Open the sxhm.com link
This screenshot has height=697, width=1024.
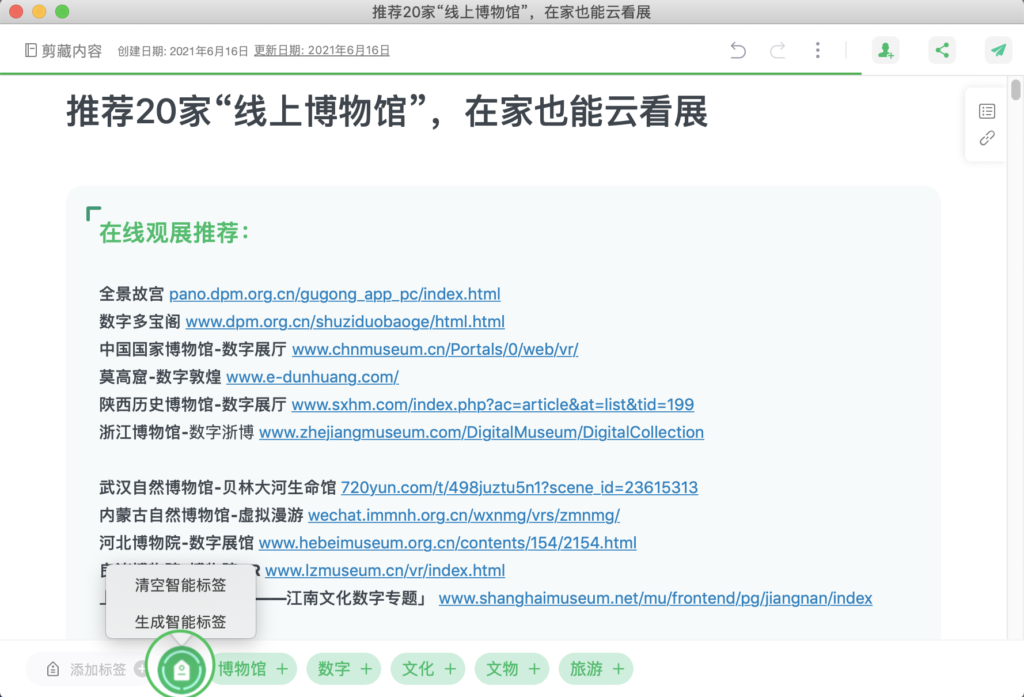coord(492,404)
